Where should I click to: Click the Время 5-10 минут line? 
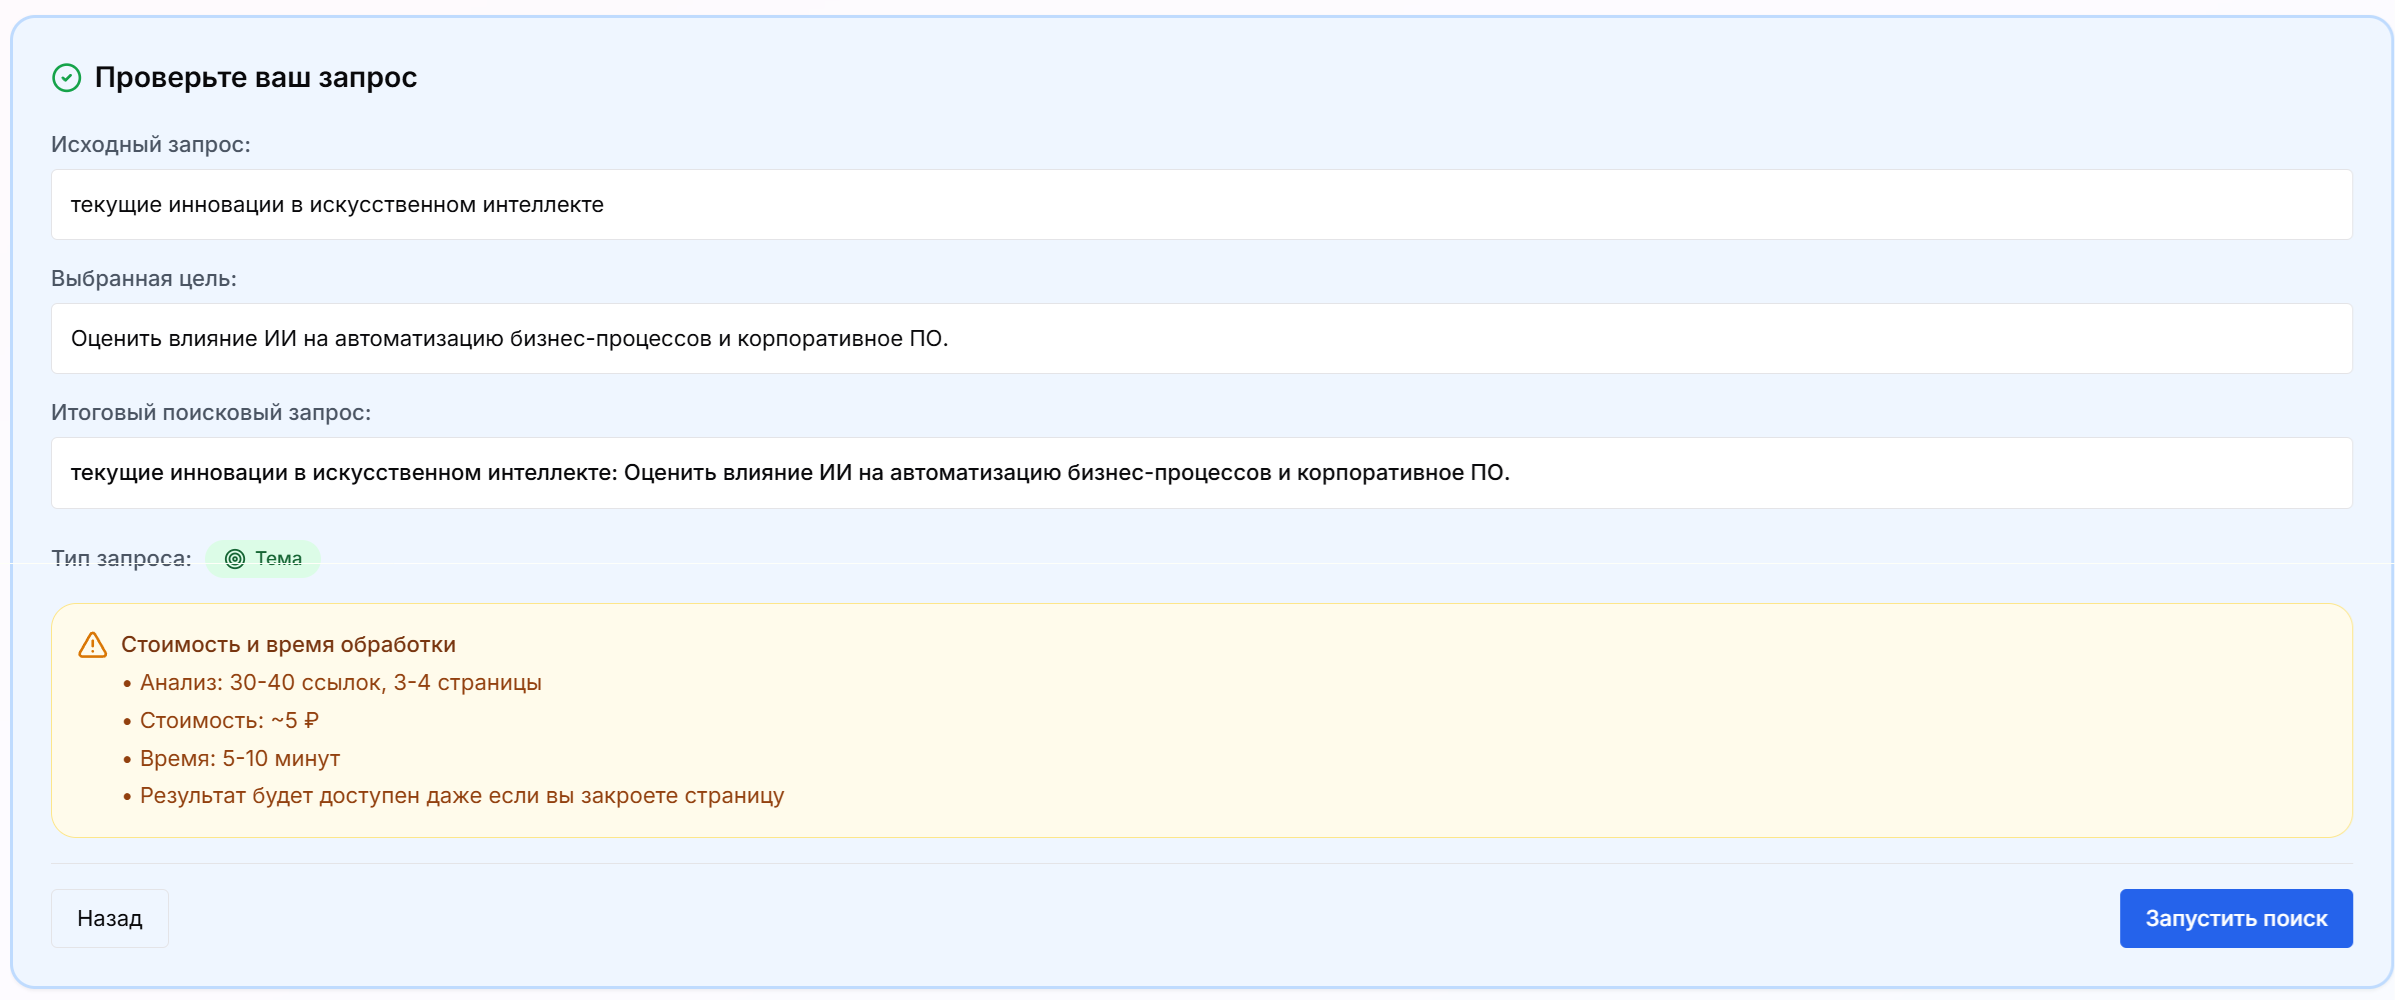pos(240,759)
